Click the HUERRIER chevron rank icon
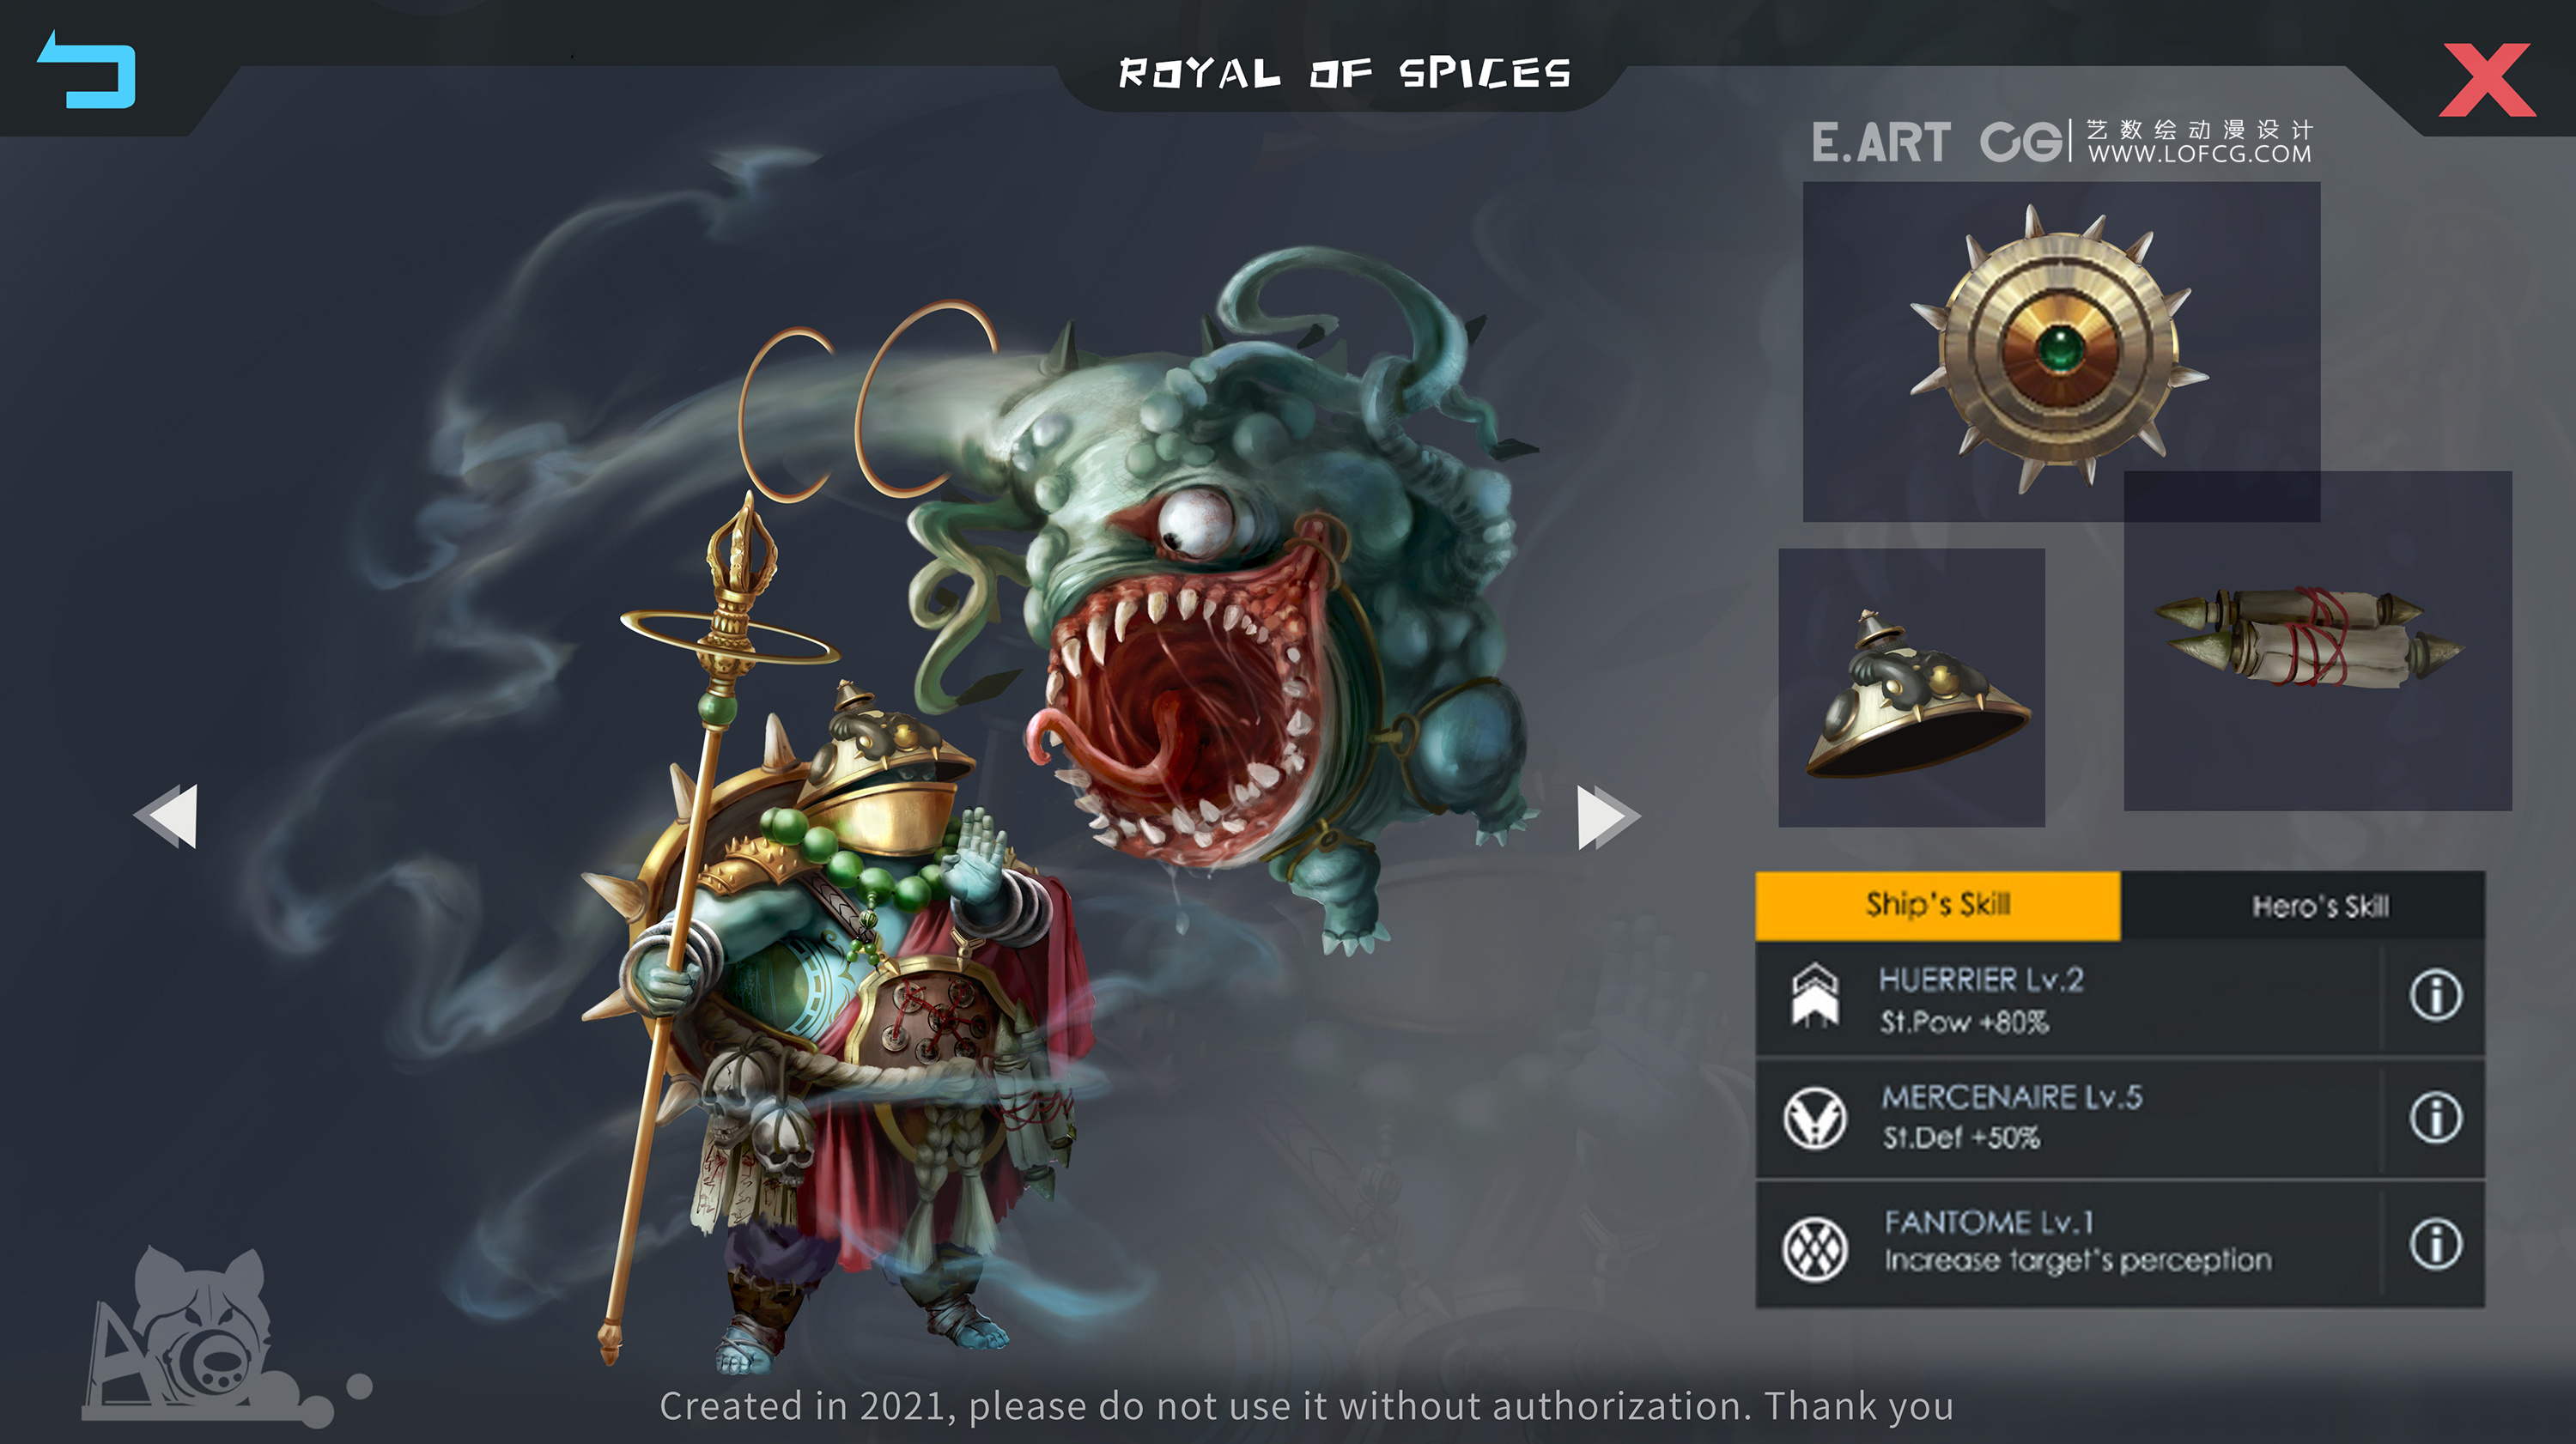Screen dimensions: 2576x1444 pos(1815,995)
